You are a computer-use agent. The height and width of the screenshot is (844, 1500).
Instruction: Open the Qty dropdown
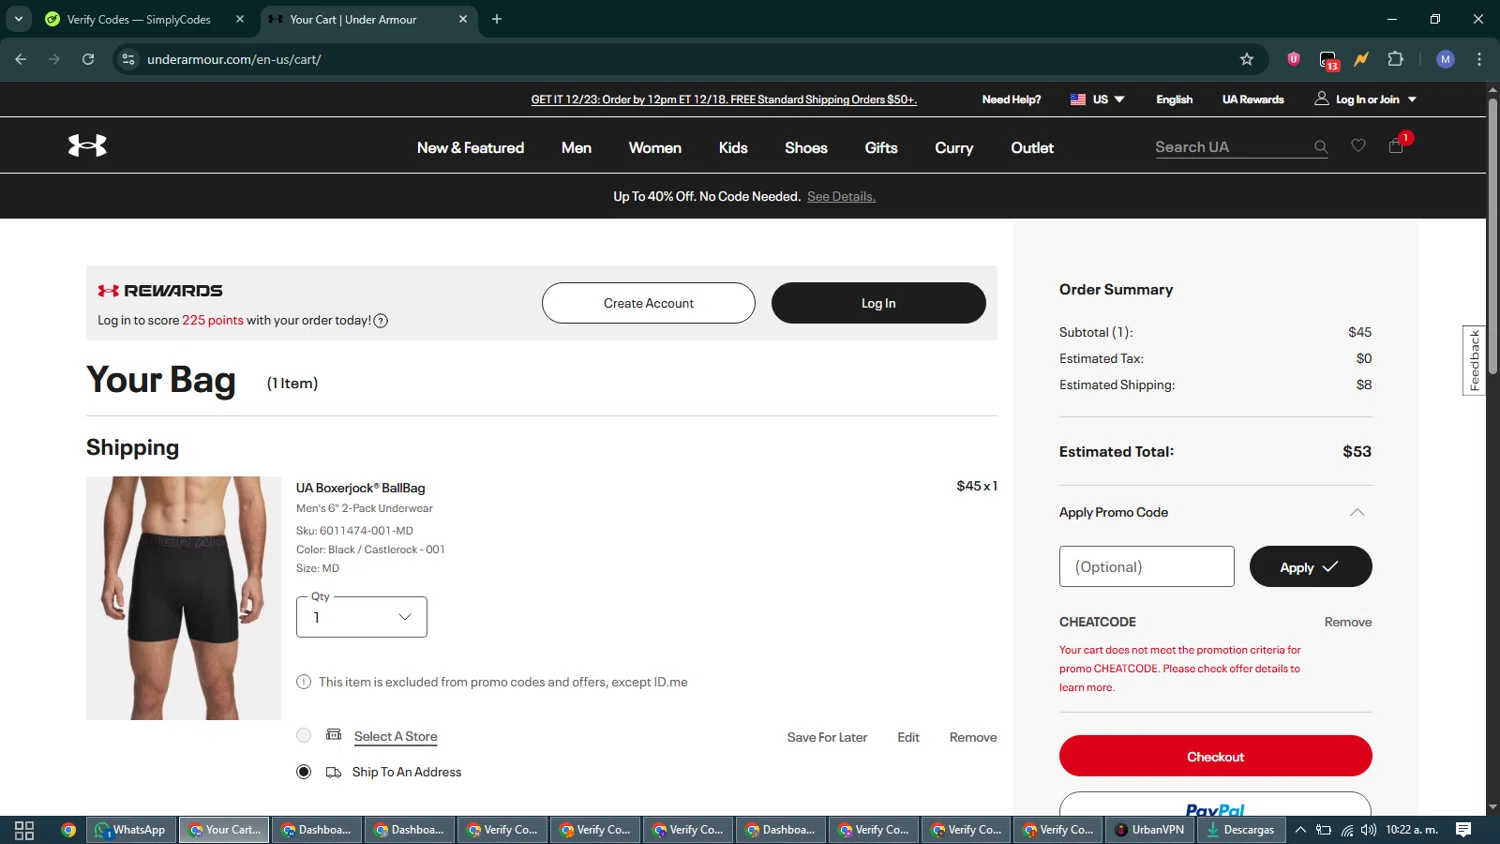pyautogui.click(x=362, y=617)
